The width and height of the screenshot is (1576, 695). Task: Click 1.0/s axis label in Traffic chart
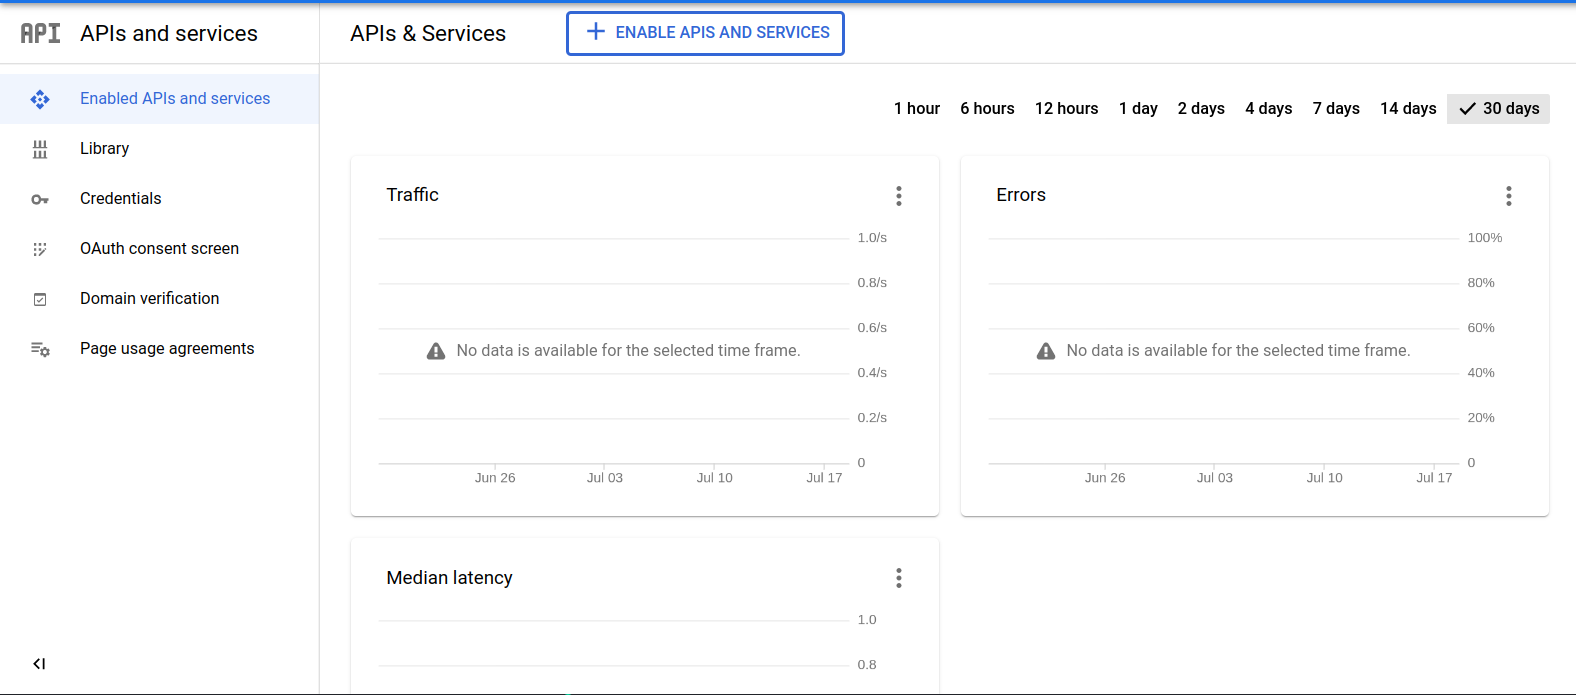[x=872, y=238]
